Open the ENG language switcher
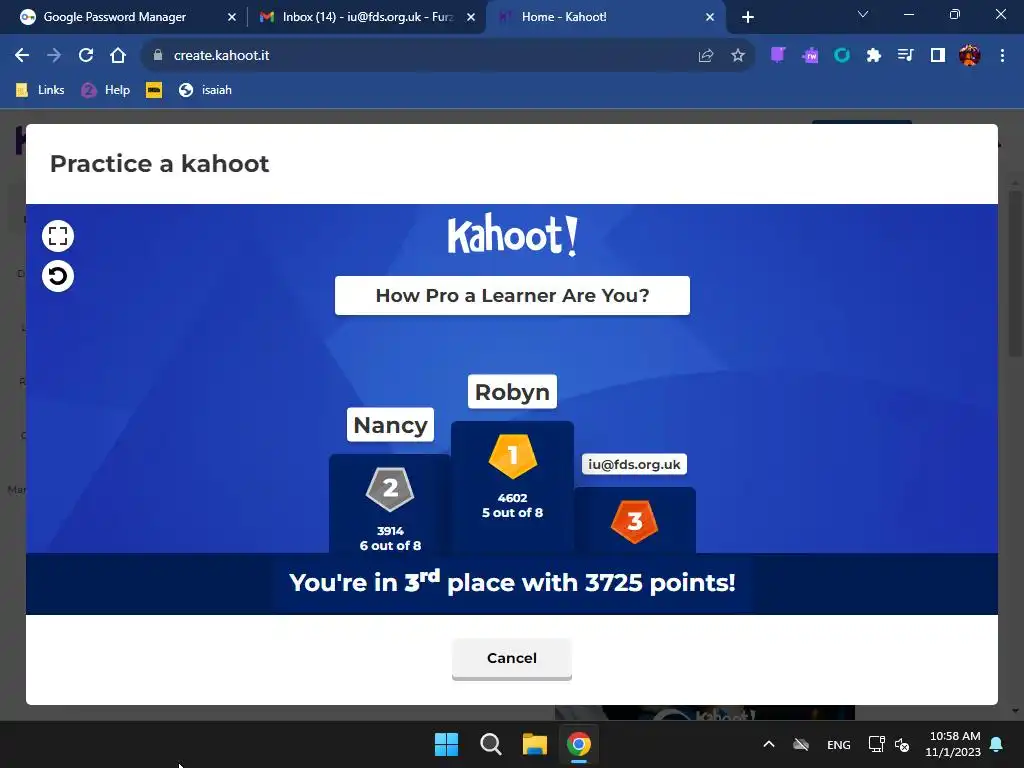This screenshot has width=1024, height=768. [839, 744]
